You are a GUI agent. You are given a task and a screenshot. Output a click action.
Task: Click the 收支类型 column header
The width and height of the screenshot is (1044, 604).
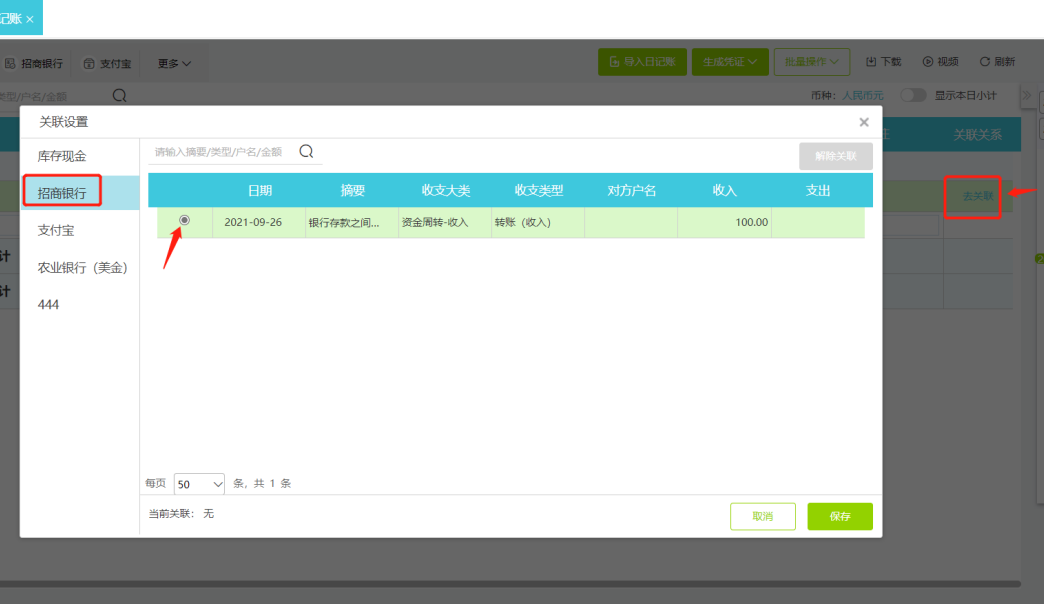(539, 190)
